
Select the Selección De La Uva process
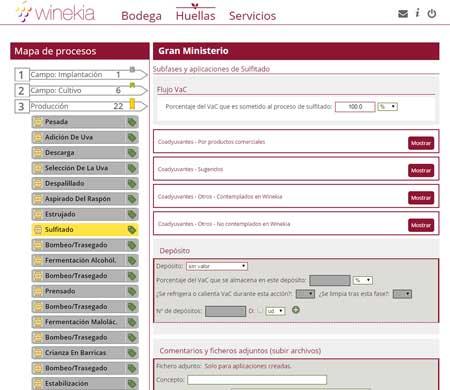tap(85, 168)
